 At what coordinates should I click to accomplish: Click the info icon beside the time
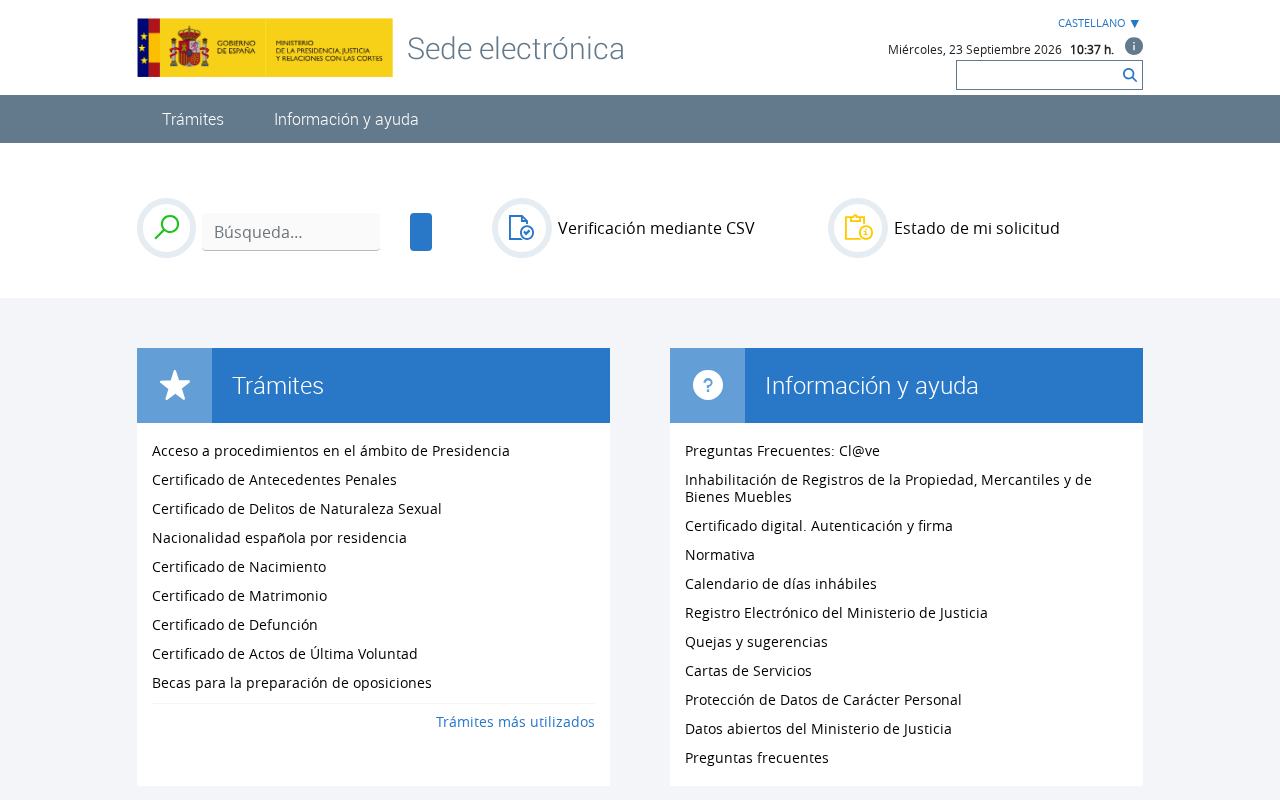1134,46
